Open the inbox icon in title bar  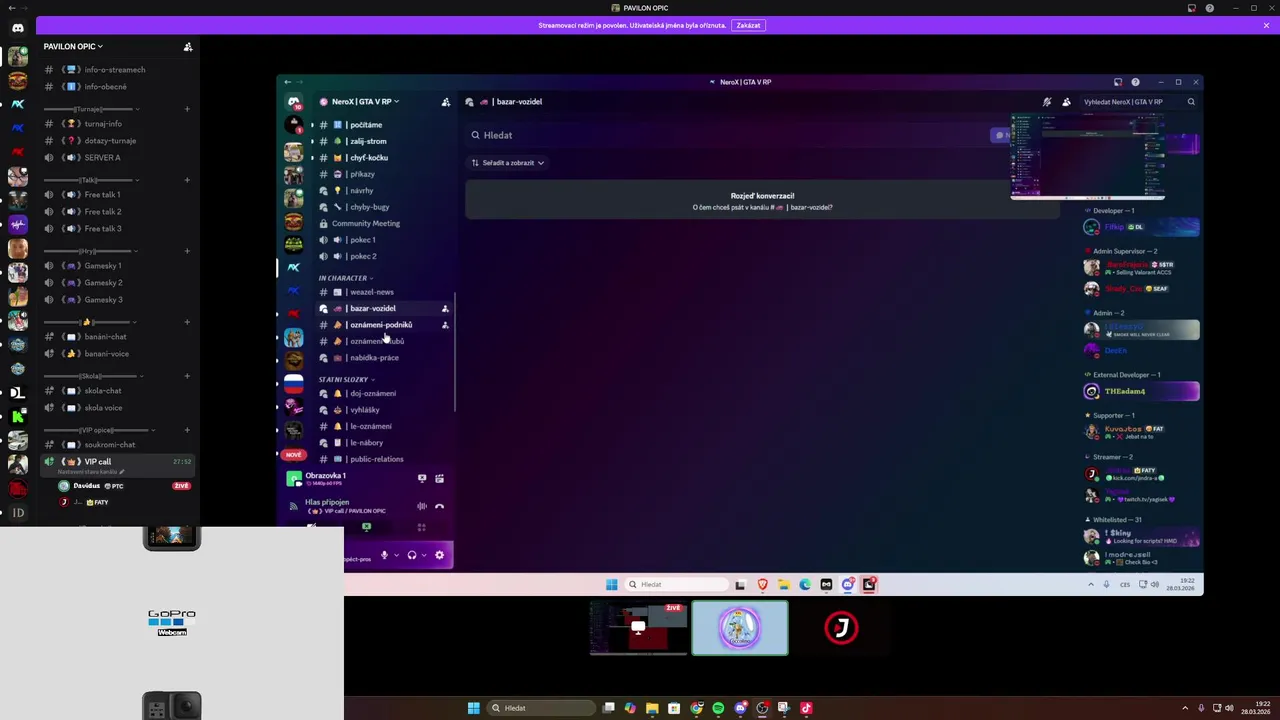(1191, 8)
